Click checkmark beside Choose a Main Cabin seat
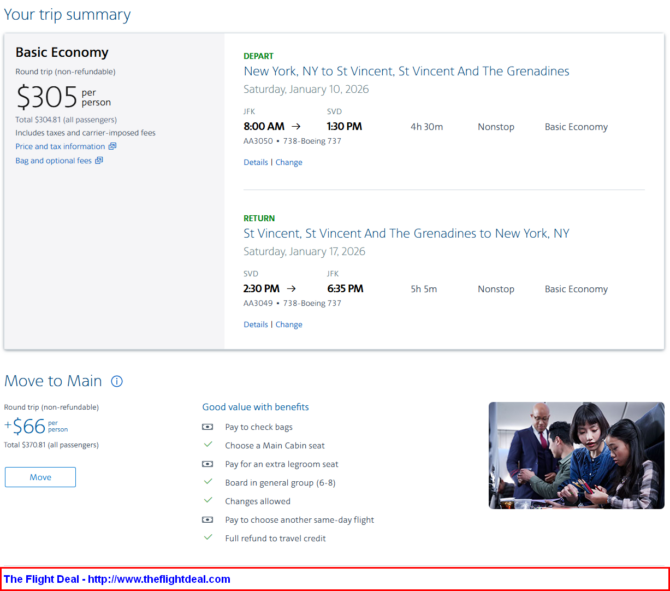Image resolution: width=670 pixels, height=591 pixels. click(x=208, y=444)
